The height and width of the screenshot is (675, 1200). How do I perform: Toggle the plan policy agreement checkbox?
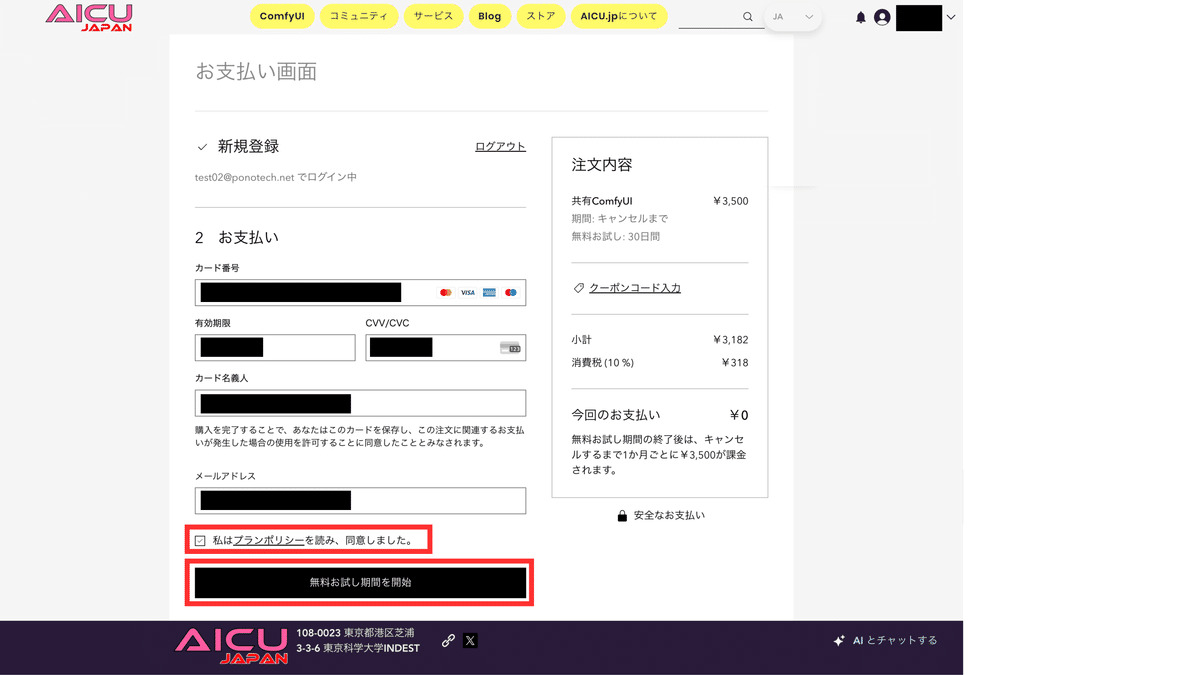pos(200,540)
